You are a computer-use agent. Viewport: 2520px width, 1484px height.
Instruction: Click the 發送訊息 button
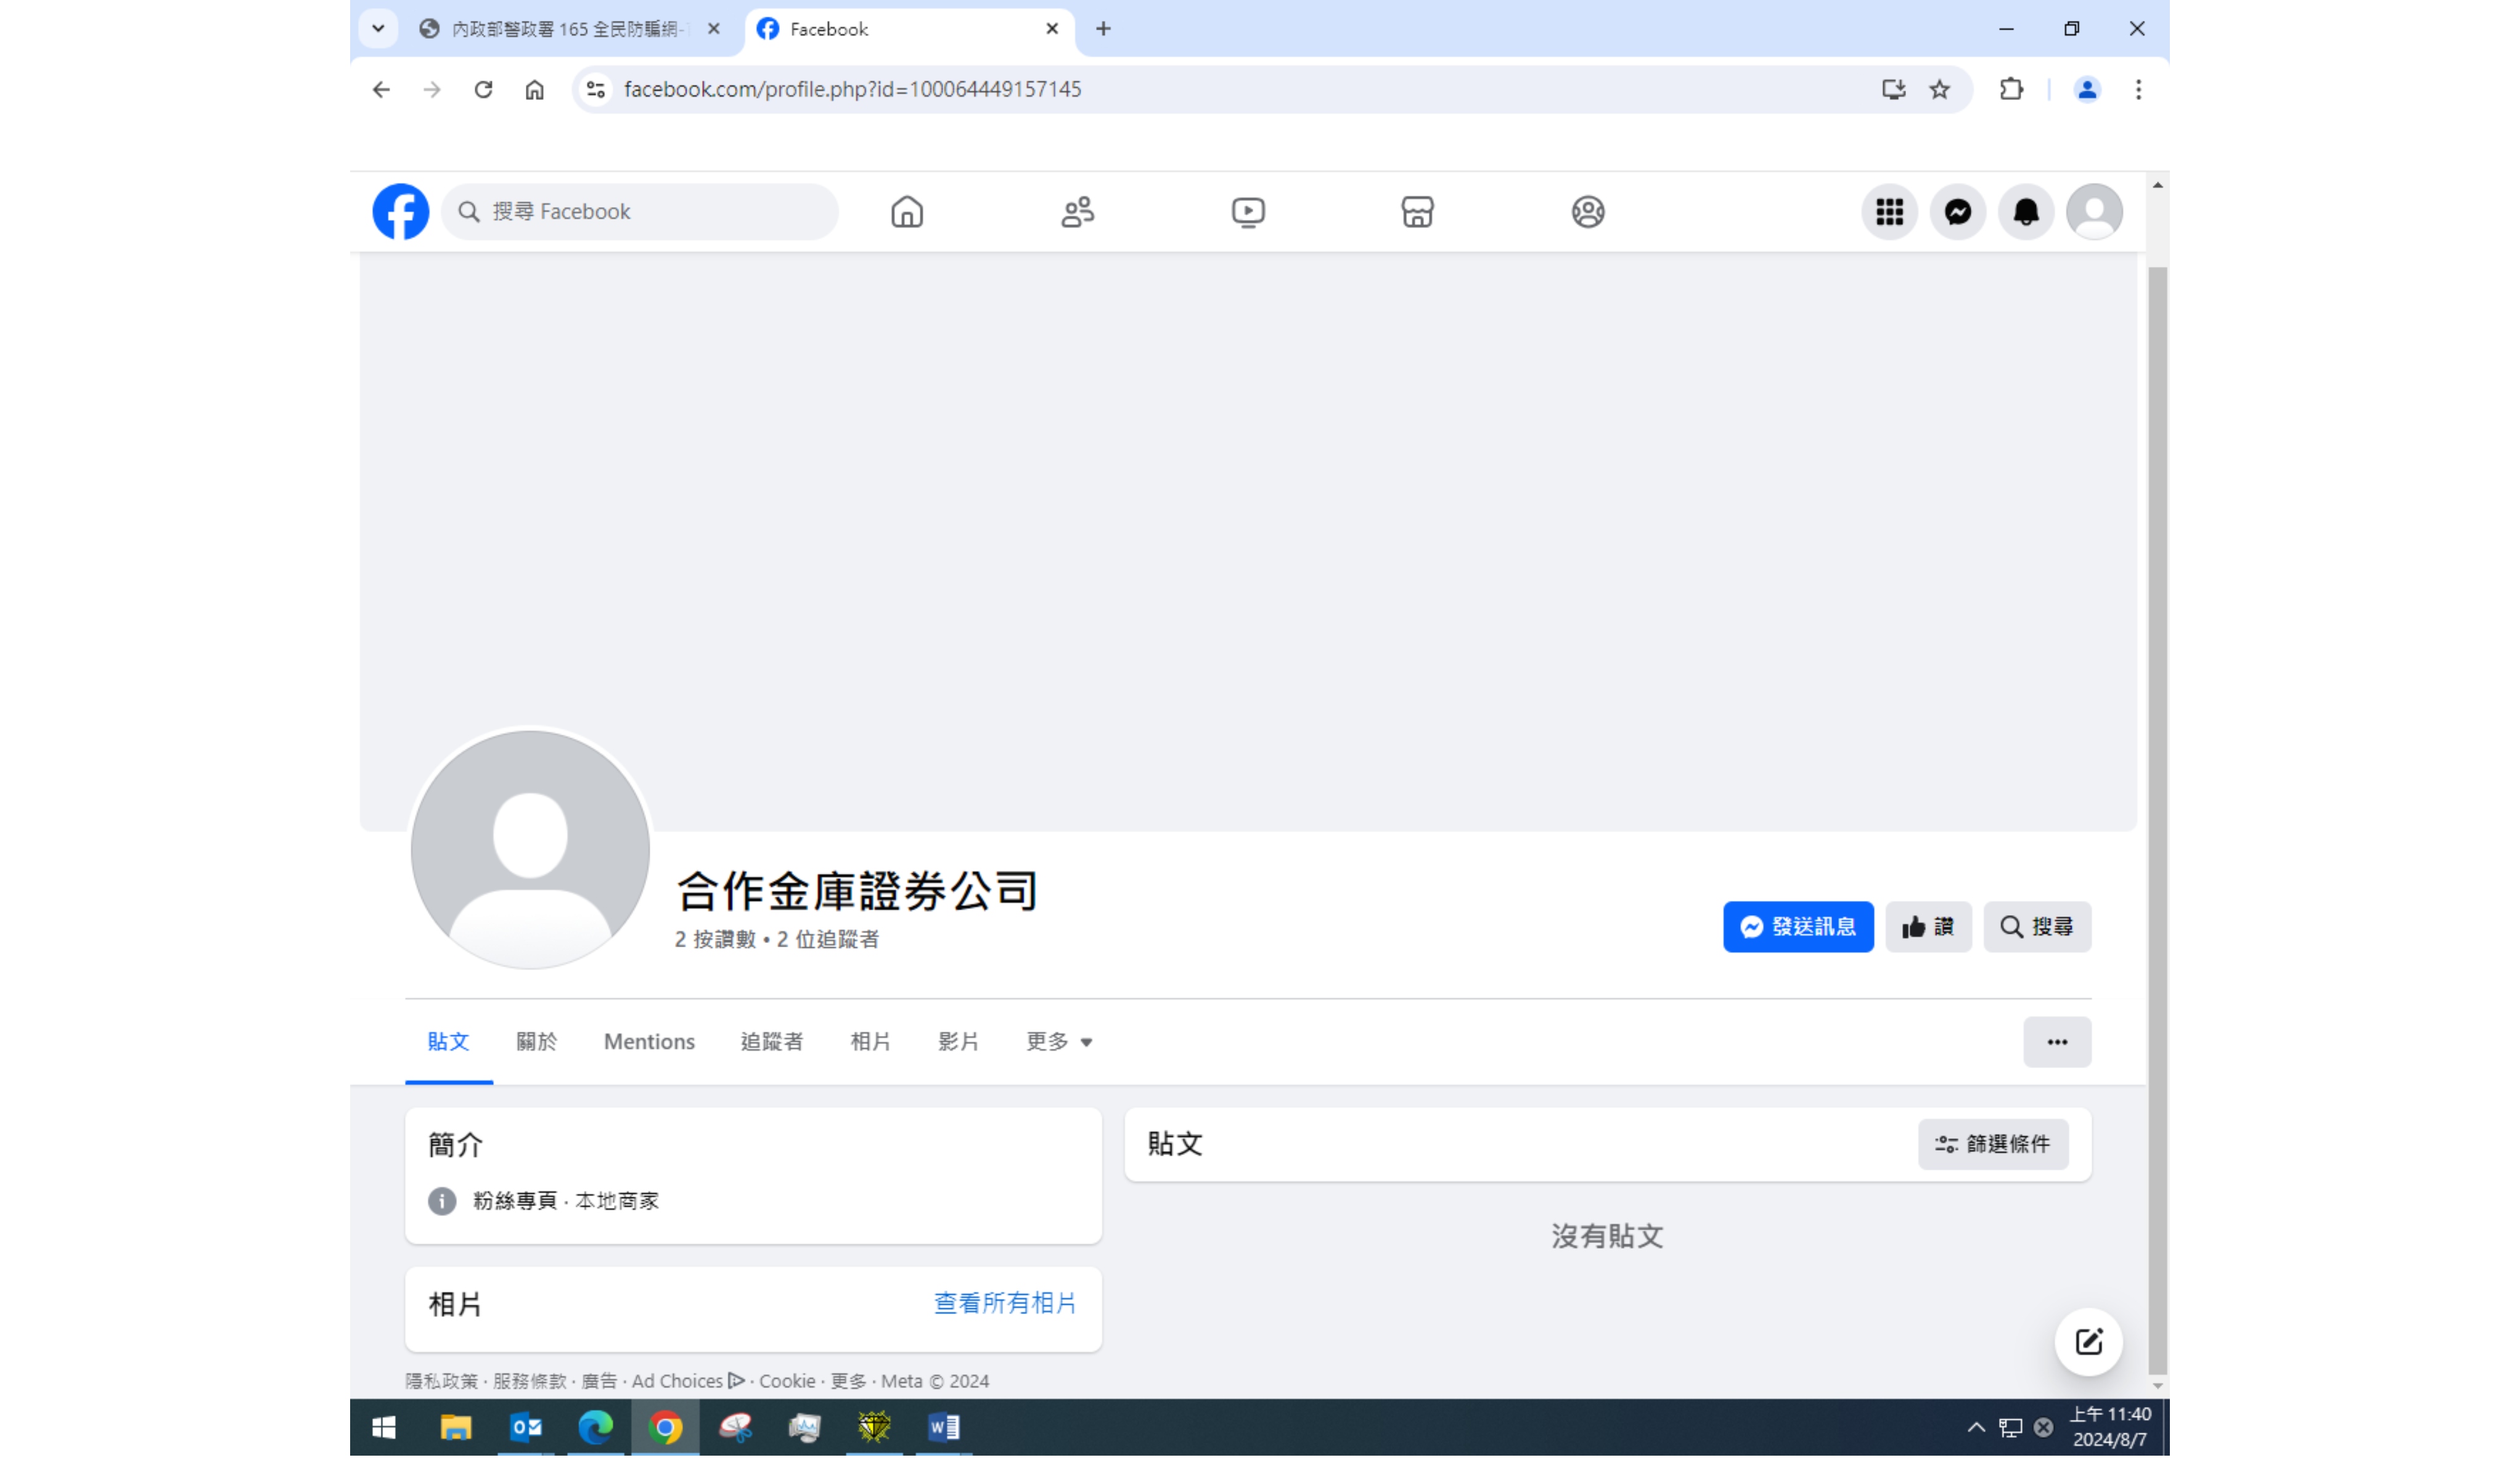point(1797,927)
